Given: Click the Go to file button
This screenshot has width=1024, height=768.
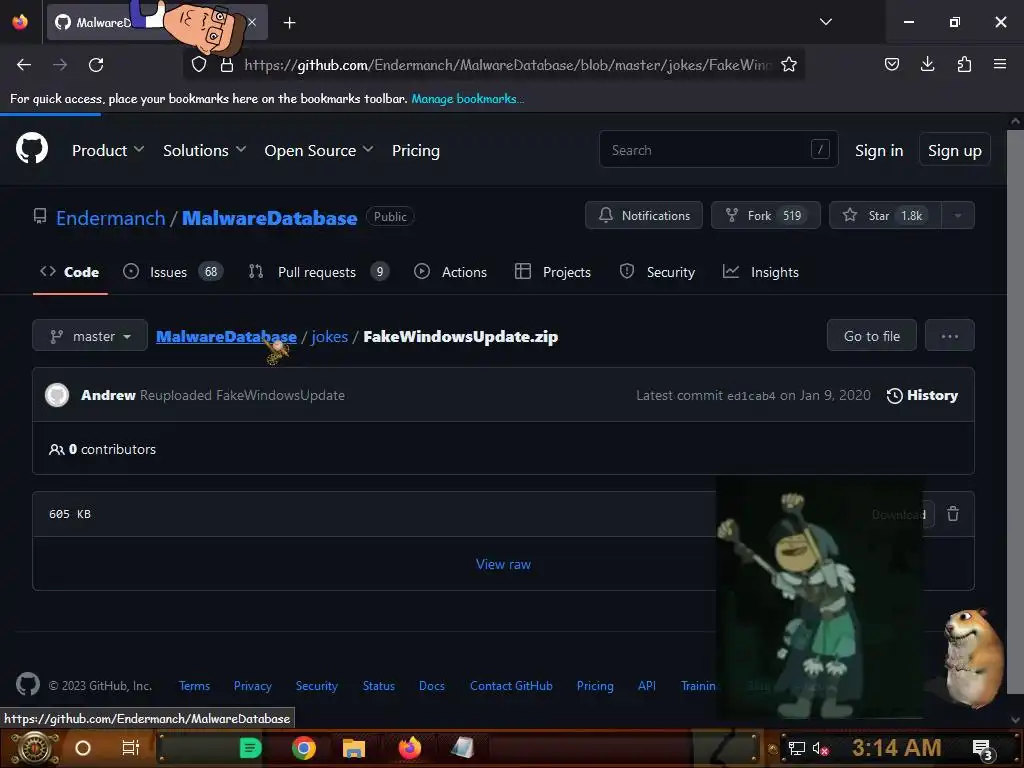Looking at the screenshot, I should (872, 336).
